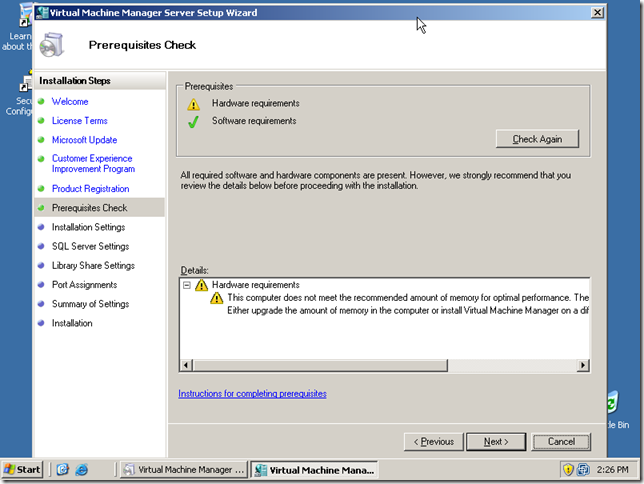Click the green bullet next to Microsoft Update
Screen dimensions: 644x484
point(41,140)
